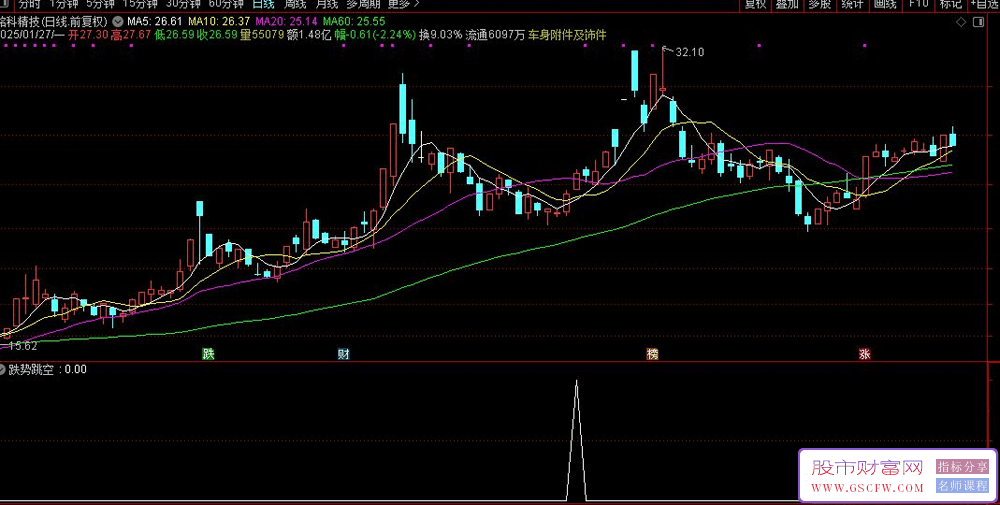
Task: Toggle the side panel layout icon
Action: pyautogui.click(x=979, y=23)
